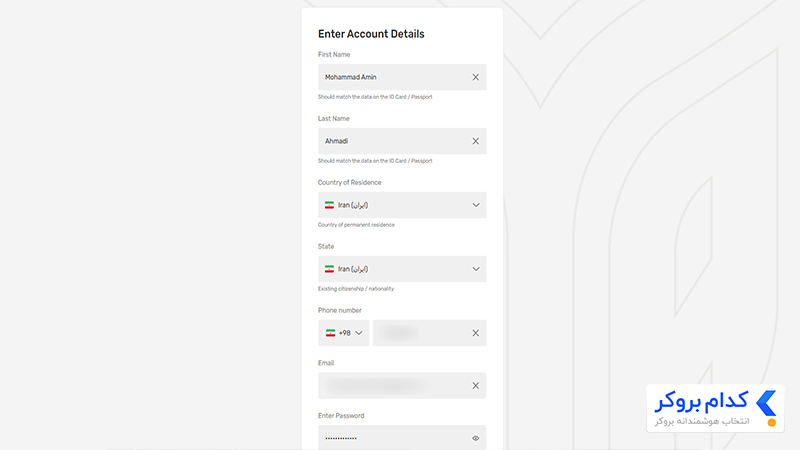Open the State dropdown
Screen dimensions: 800x450
[402, 269]
